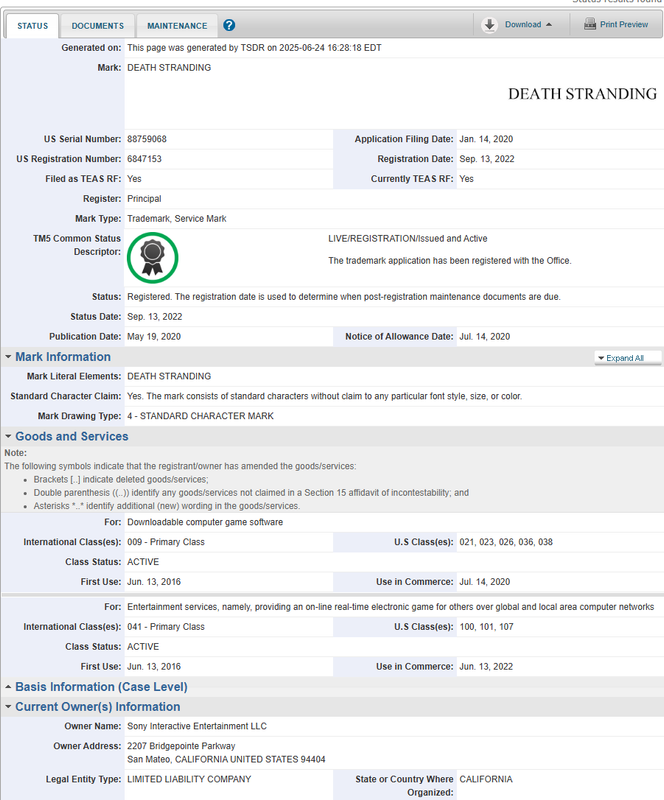The width and height of the screenshot is (664, 800).
Task: Click 041 - Primary Class value
Action: [166, 627]
